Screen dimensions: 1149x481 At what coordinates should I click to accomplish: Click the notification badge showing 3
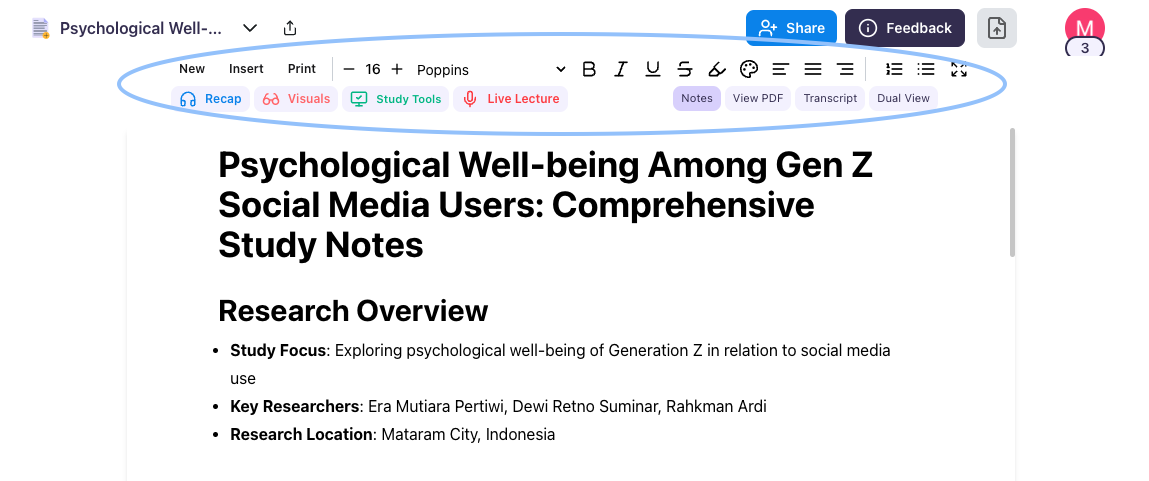click(1085, 48)
